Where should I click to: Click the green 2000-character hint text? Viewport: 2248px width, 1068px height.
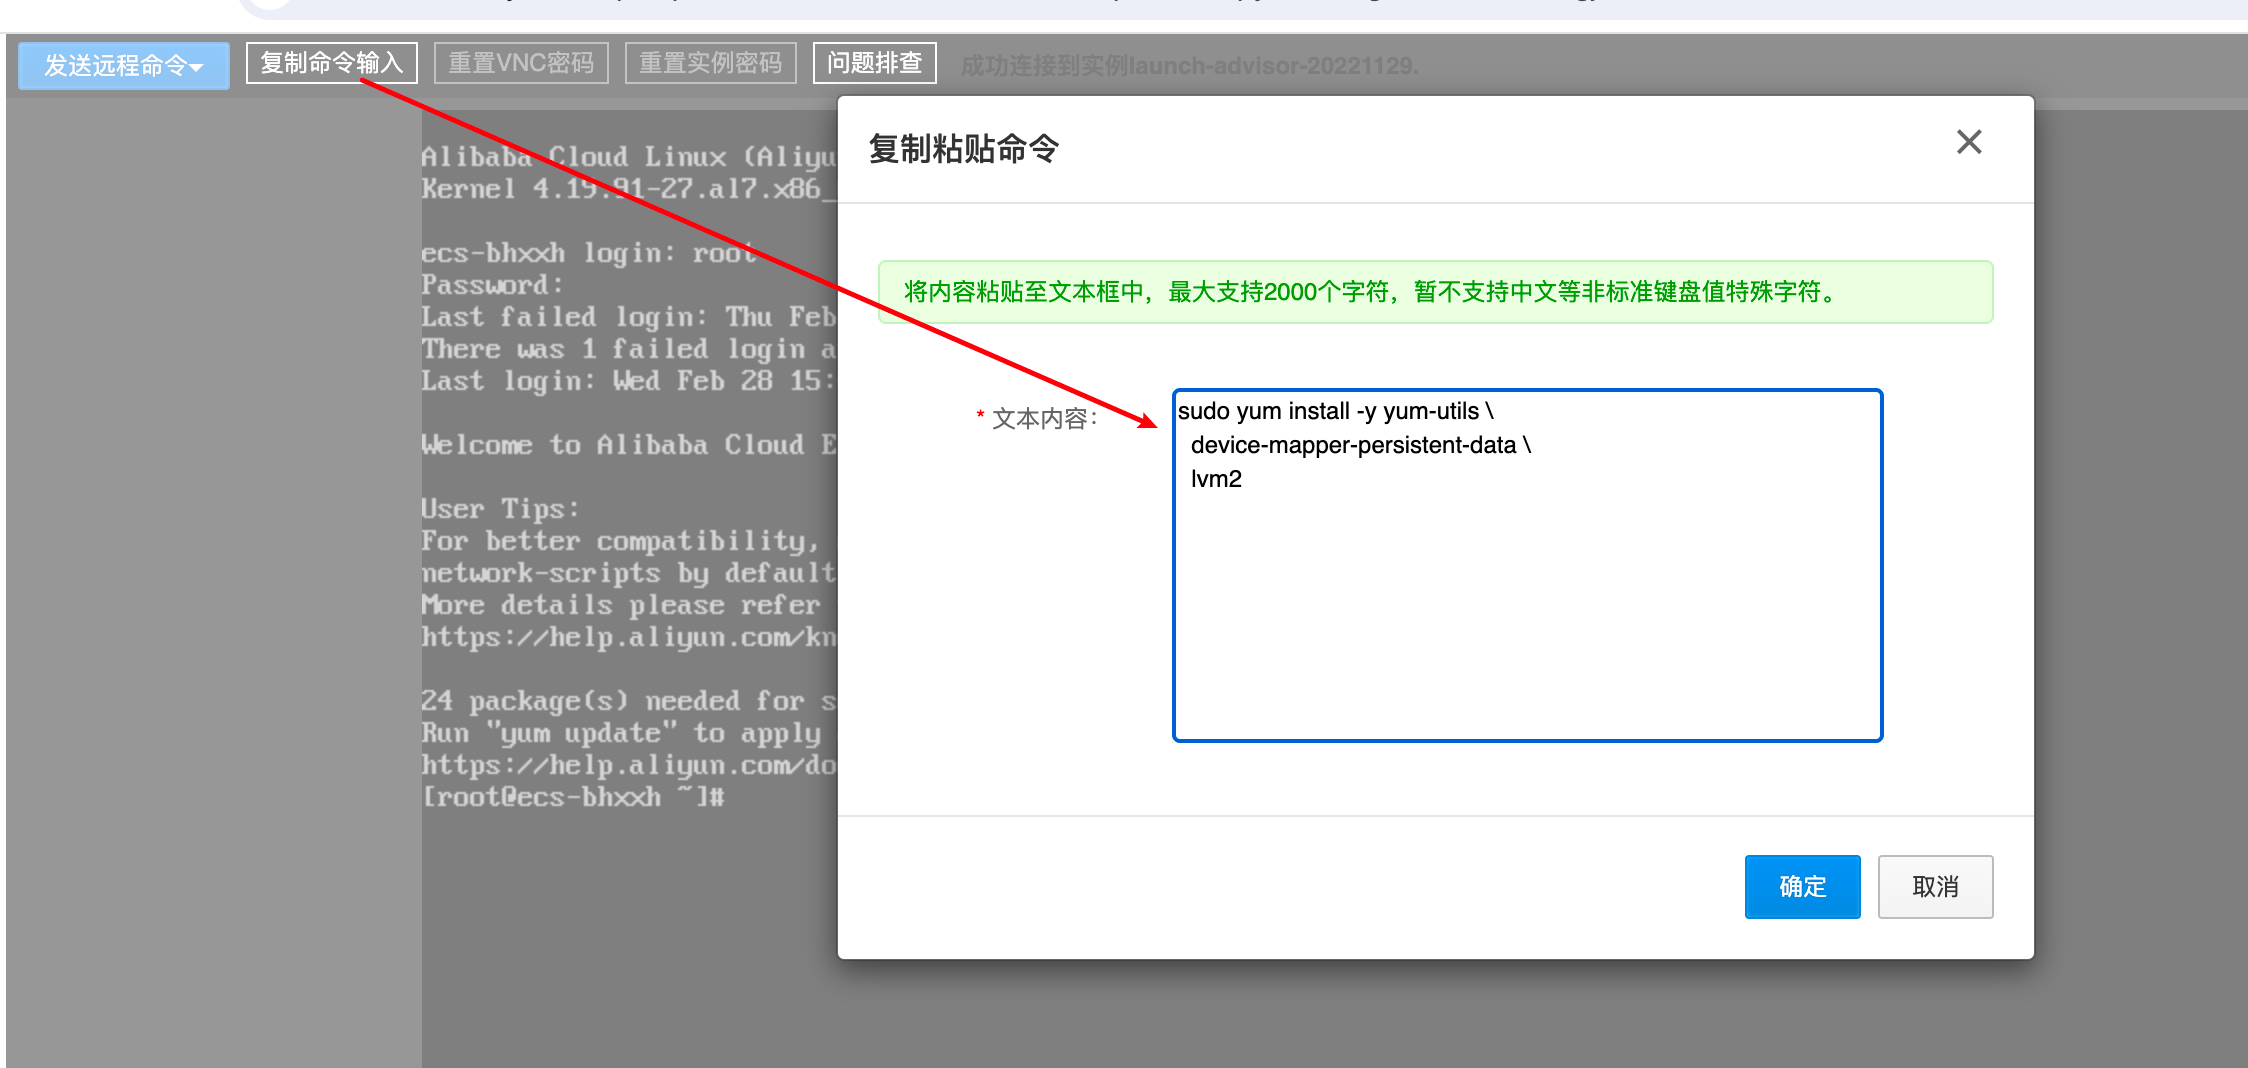[x=1370, y=292]
